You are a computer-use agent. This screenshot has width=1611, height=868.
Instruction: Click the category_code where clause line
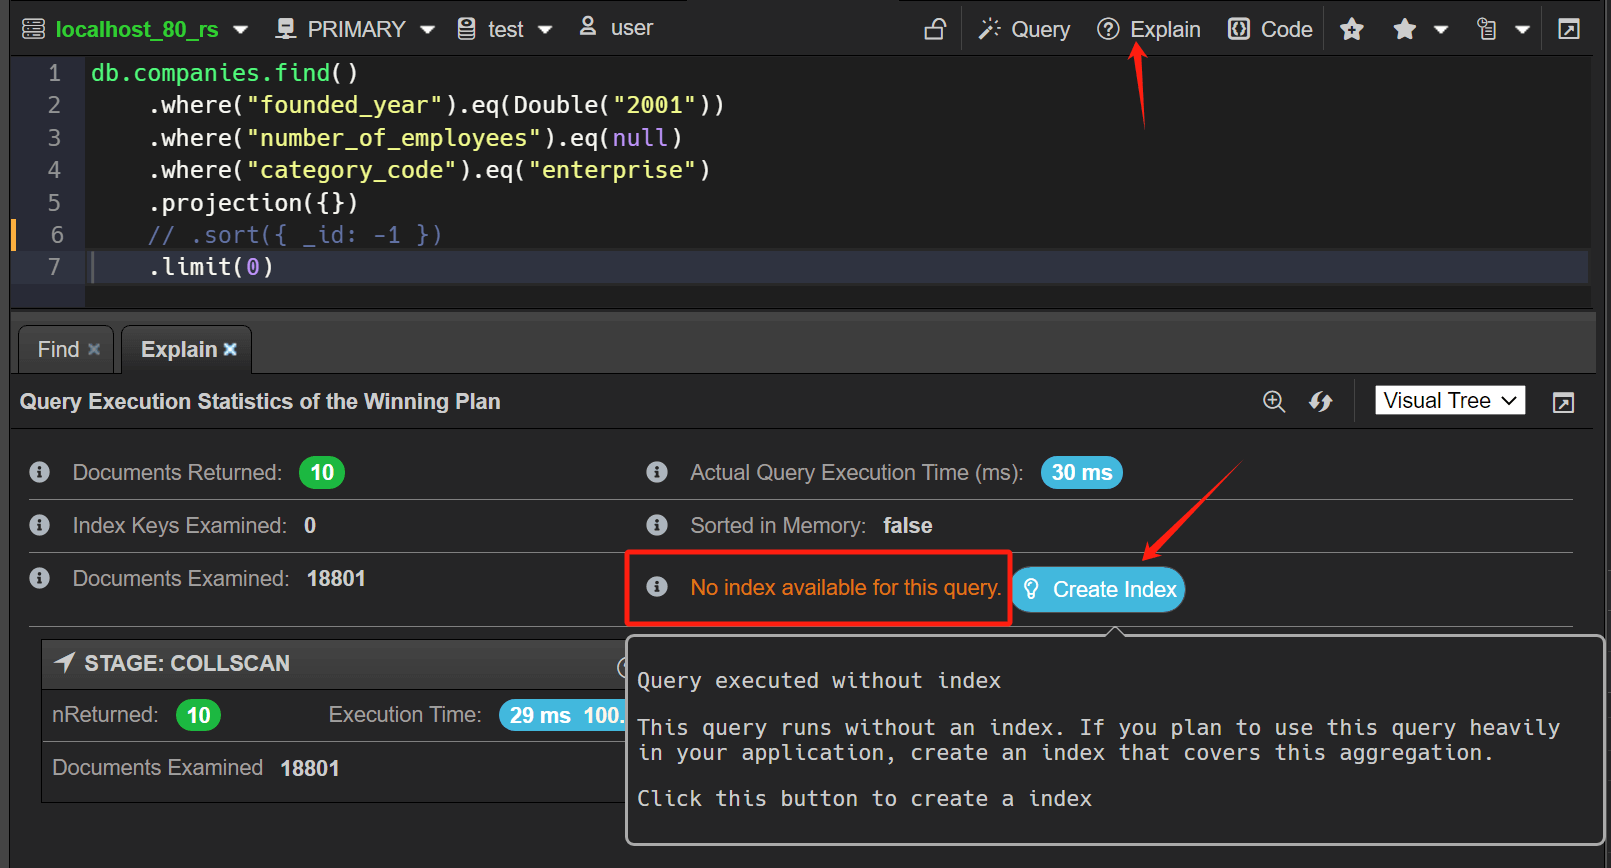pos(429,170)
